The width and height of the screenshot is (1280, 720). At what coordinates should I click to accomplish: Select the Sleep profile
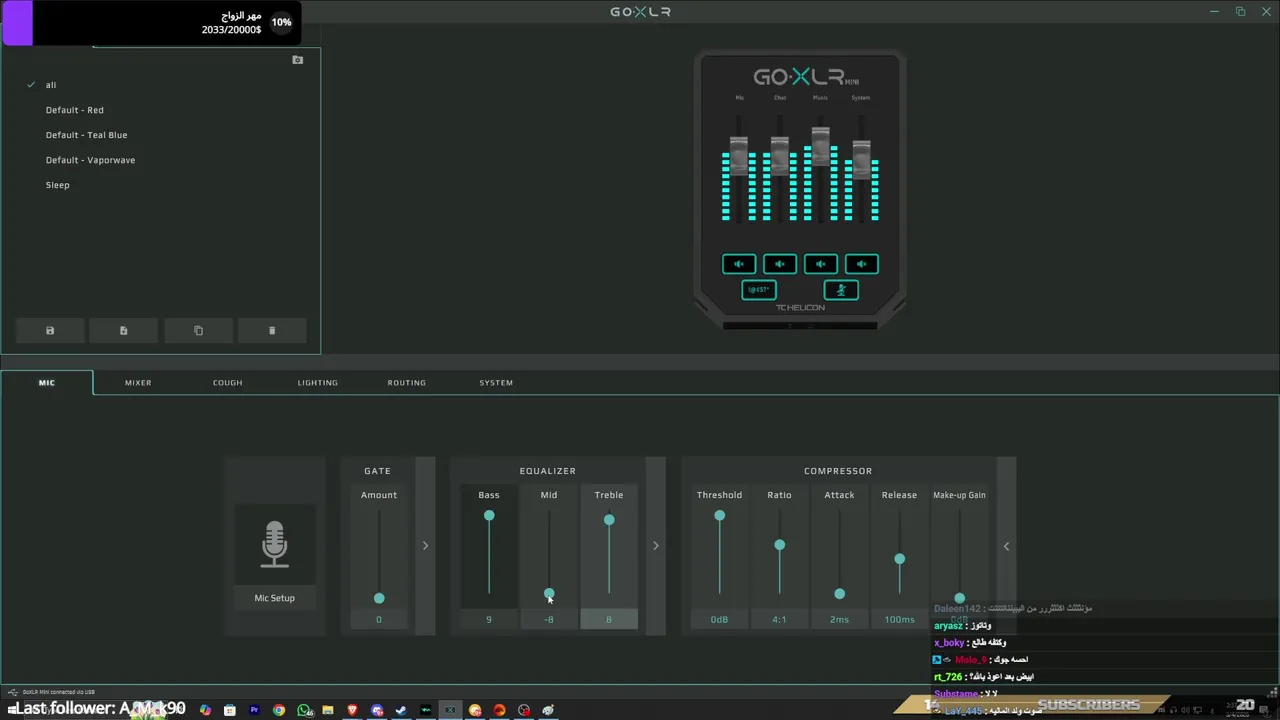tap(58, 185)
